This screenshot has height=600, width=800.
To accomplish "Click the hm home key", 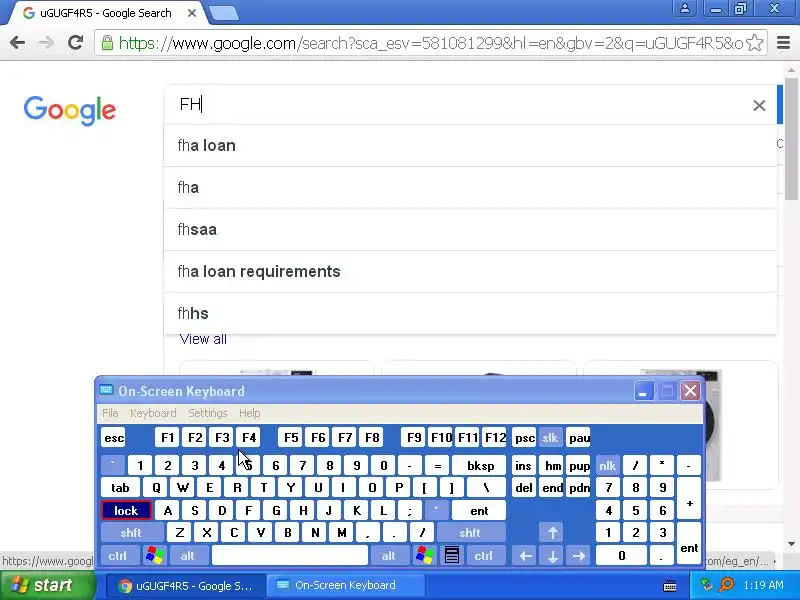I will [x=552, y=465].
